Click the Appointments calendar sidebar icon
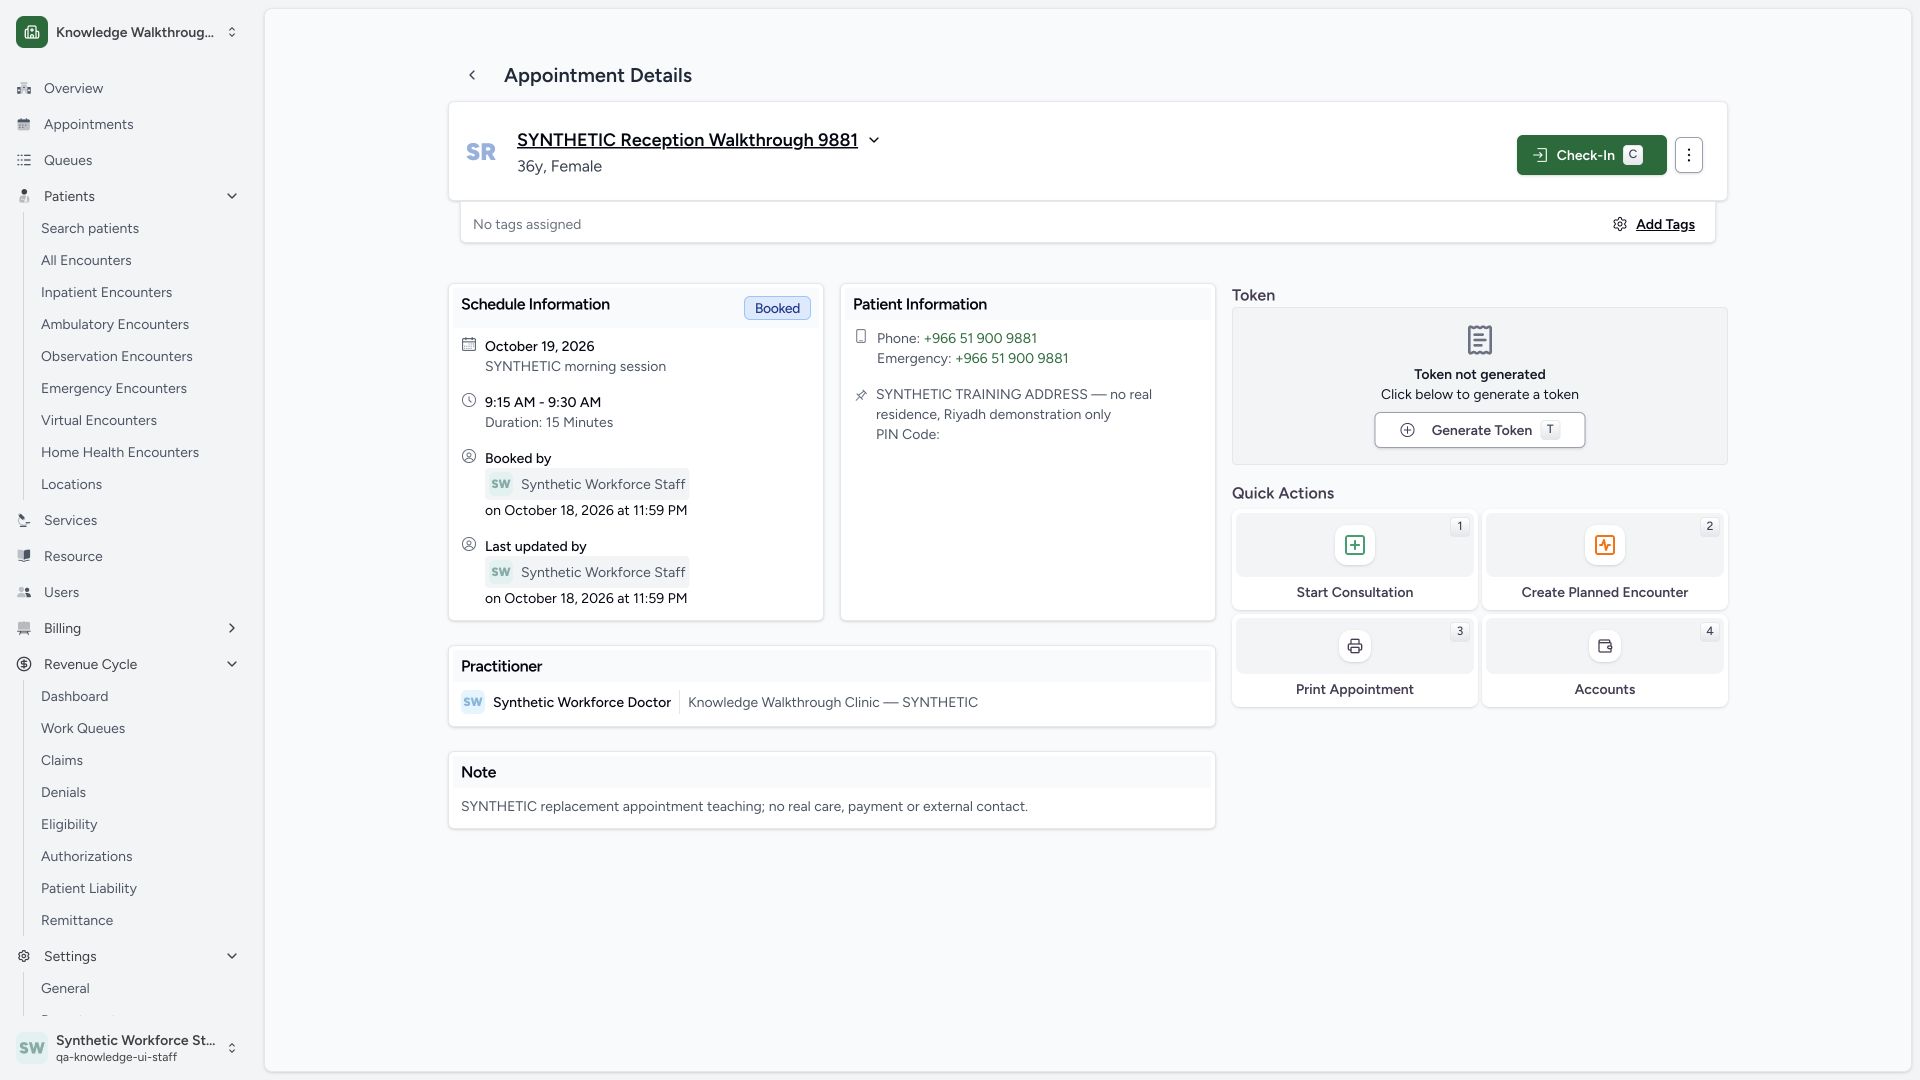 pos(24,124)
